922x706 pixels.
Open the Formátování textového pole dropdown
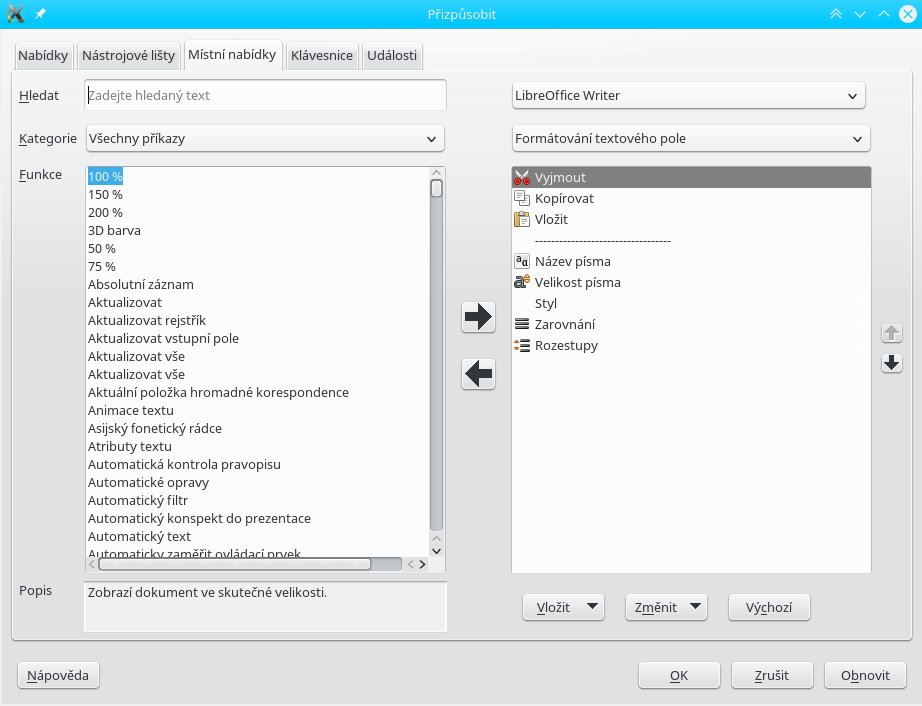(691, 139)
